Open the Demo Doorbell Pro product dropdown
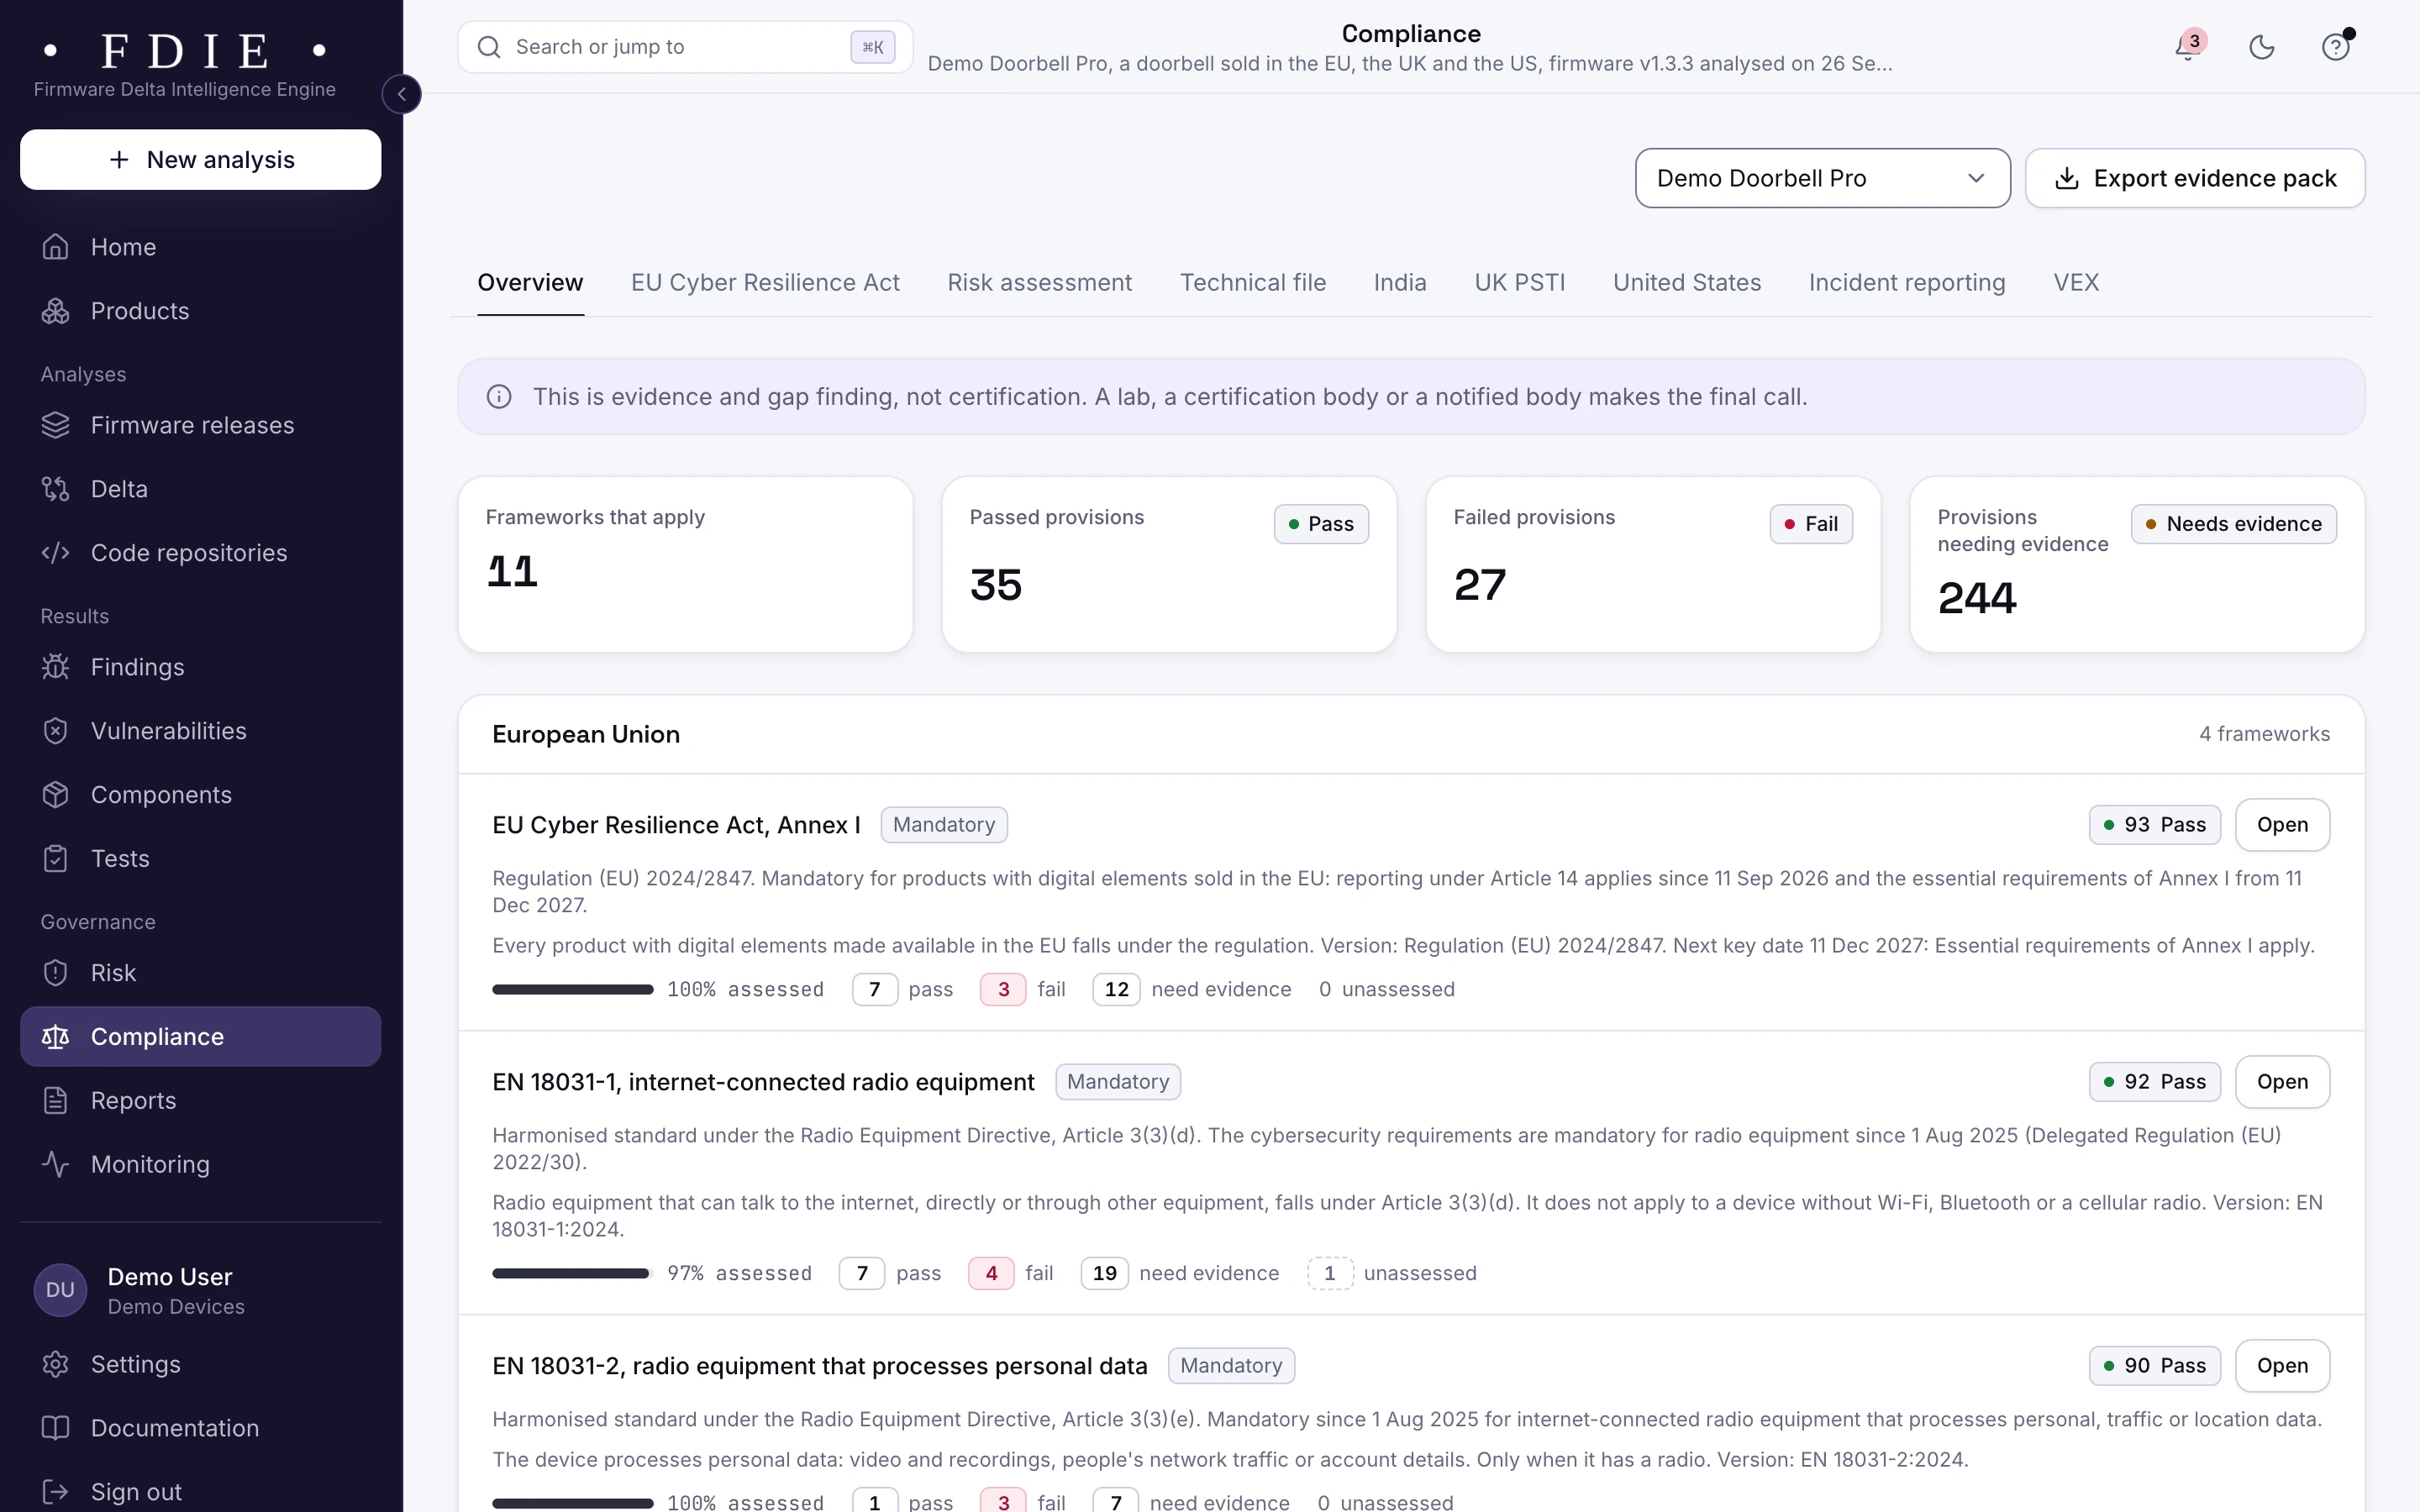 [x=1822, y=178]
